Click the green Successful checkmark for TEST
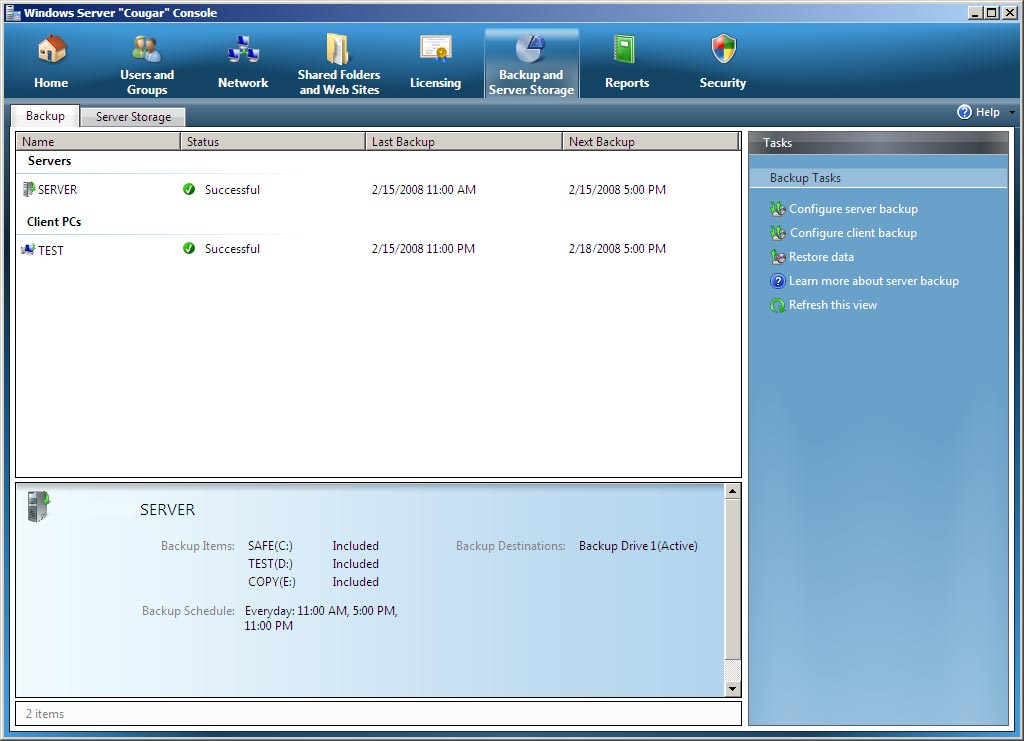The image size is (1024, 741). click(x=189, y=248)
